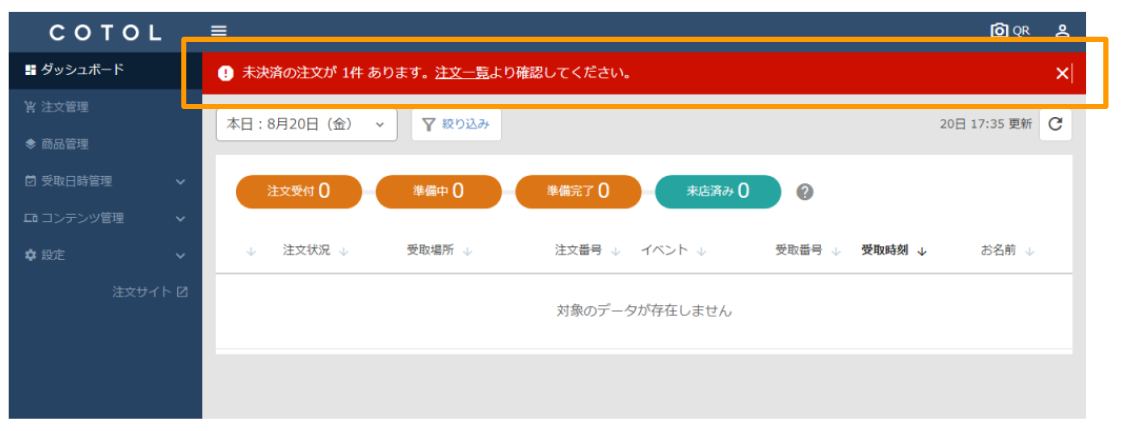Open the 注文サイト external link

(x=150, y=292)
